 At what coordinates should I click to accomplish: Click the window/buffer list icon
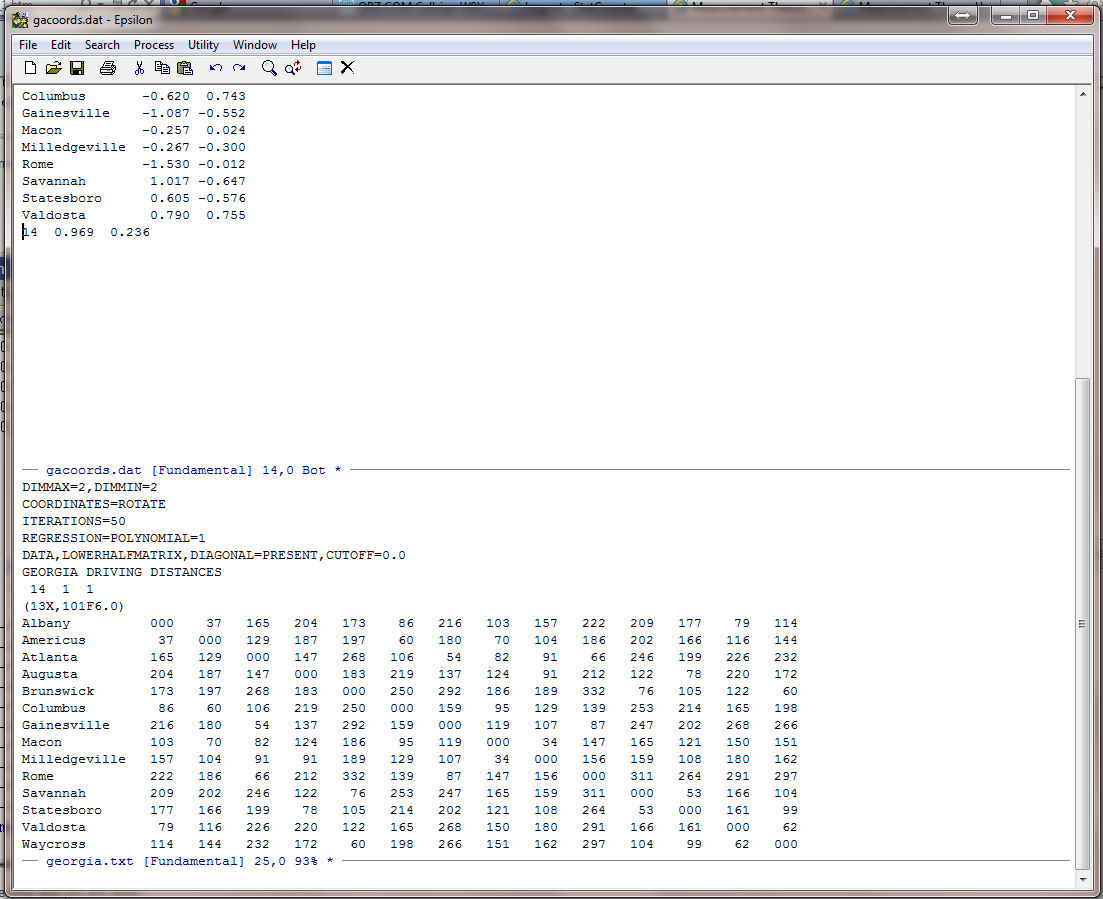(324, 68)
